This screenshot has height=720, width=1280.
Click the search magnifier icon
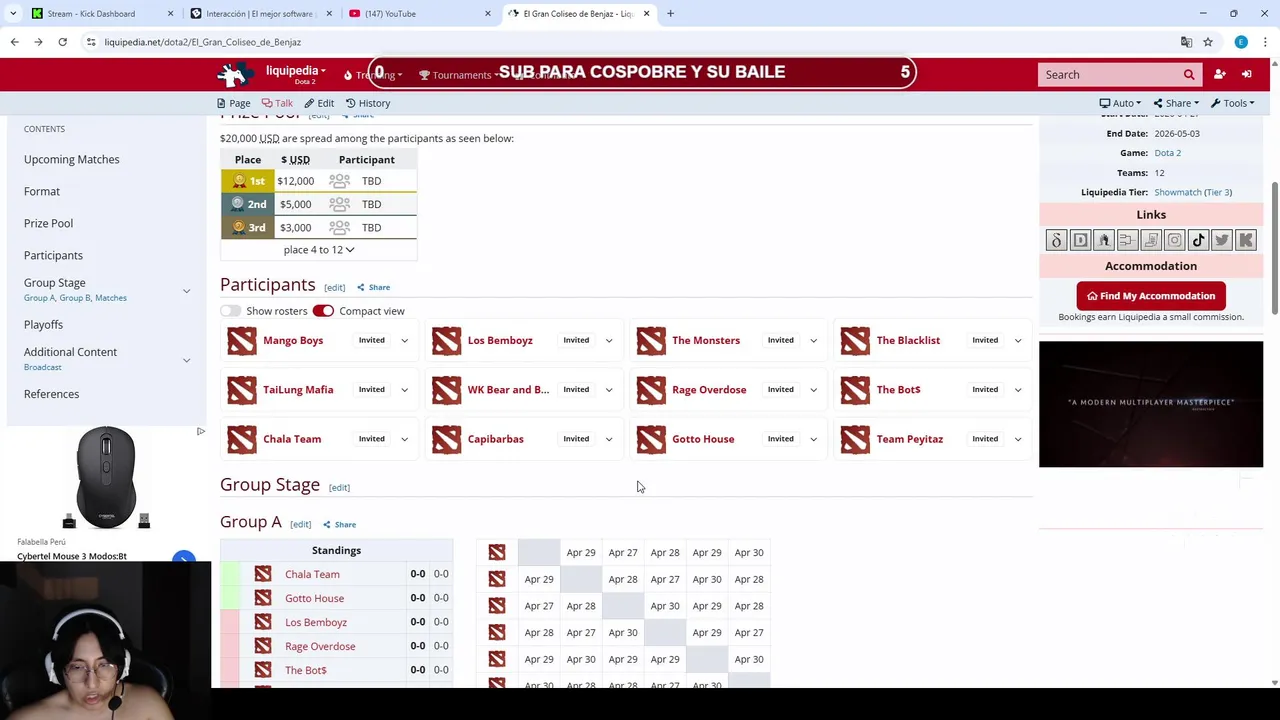tap(1189, 75)
